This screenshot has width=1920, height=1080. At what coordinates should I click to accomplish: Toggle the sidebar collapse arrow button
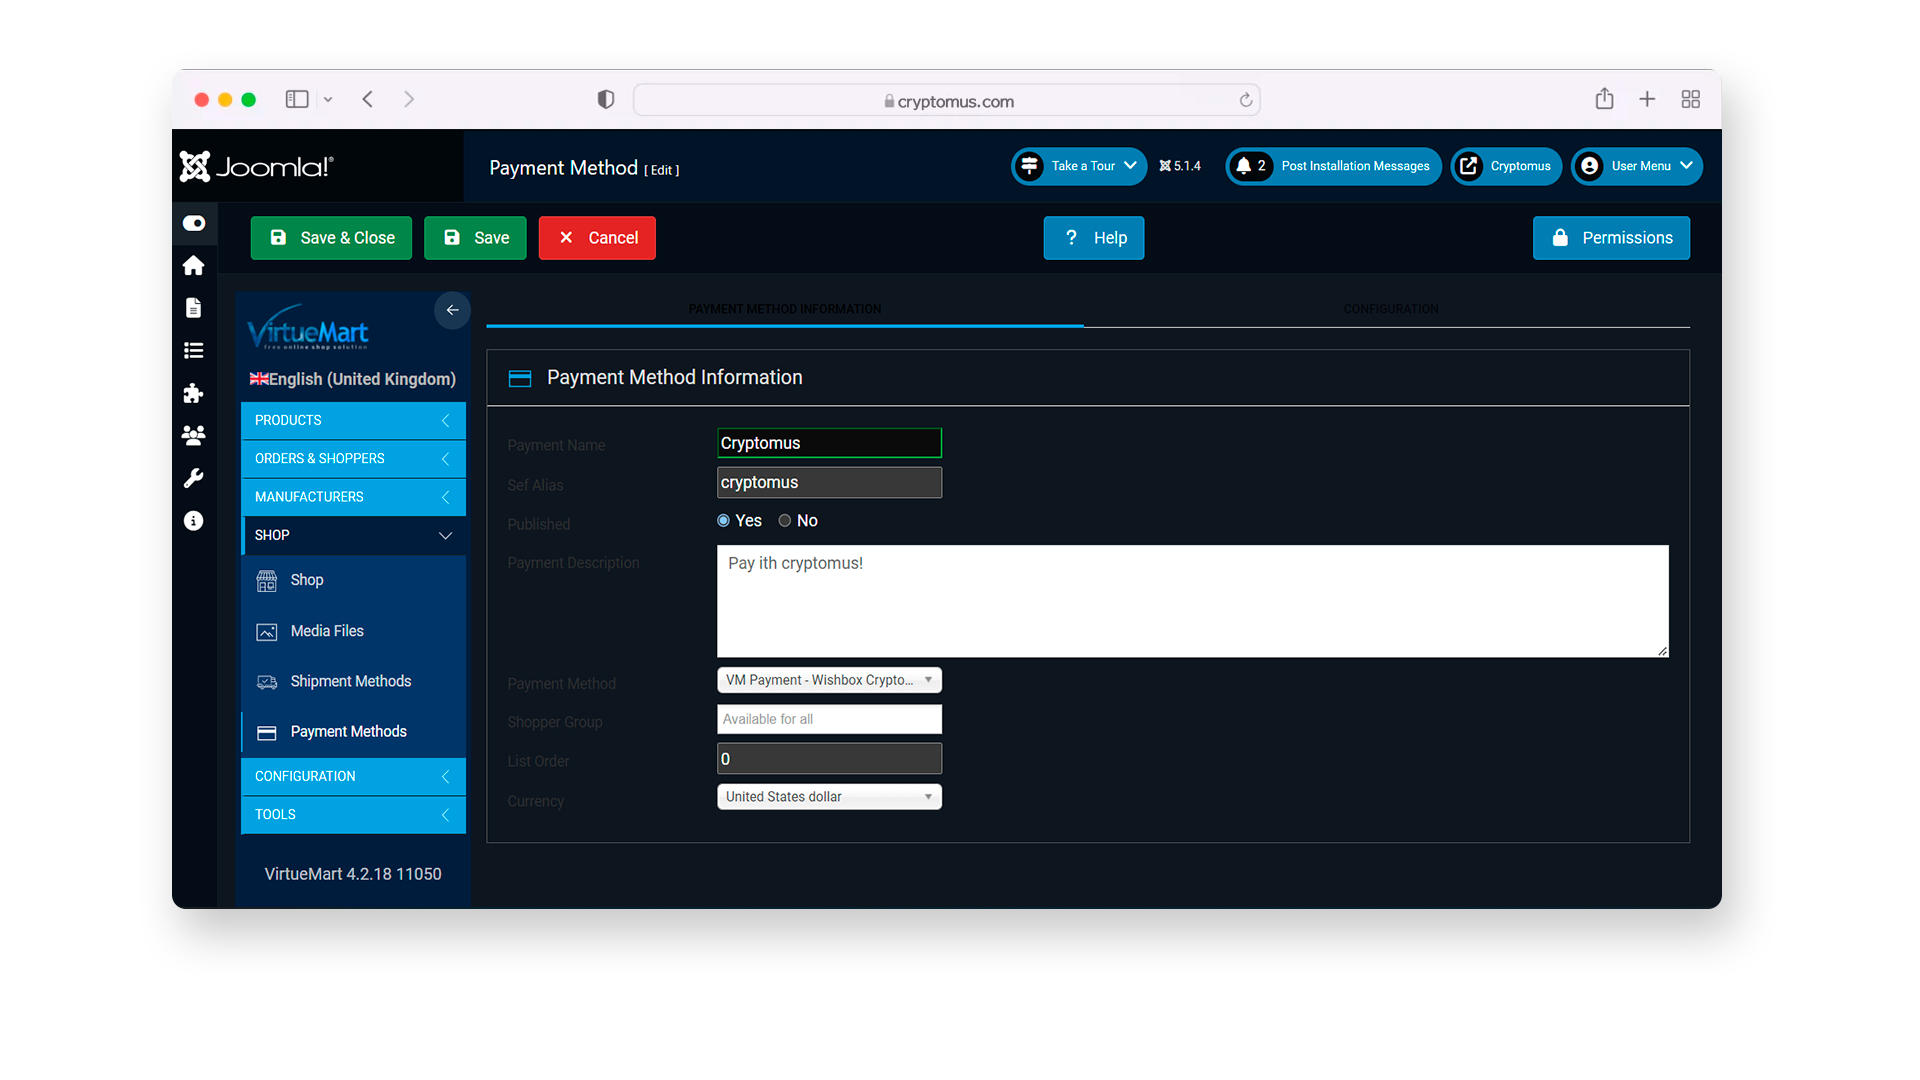(450, 309)
